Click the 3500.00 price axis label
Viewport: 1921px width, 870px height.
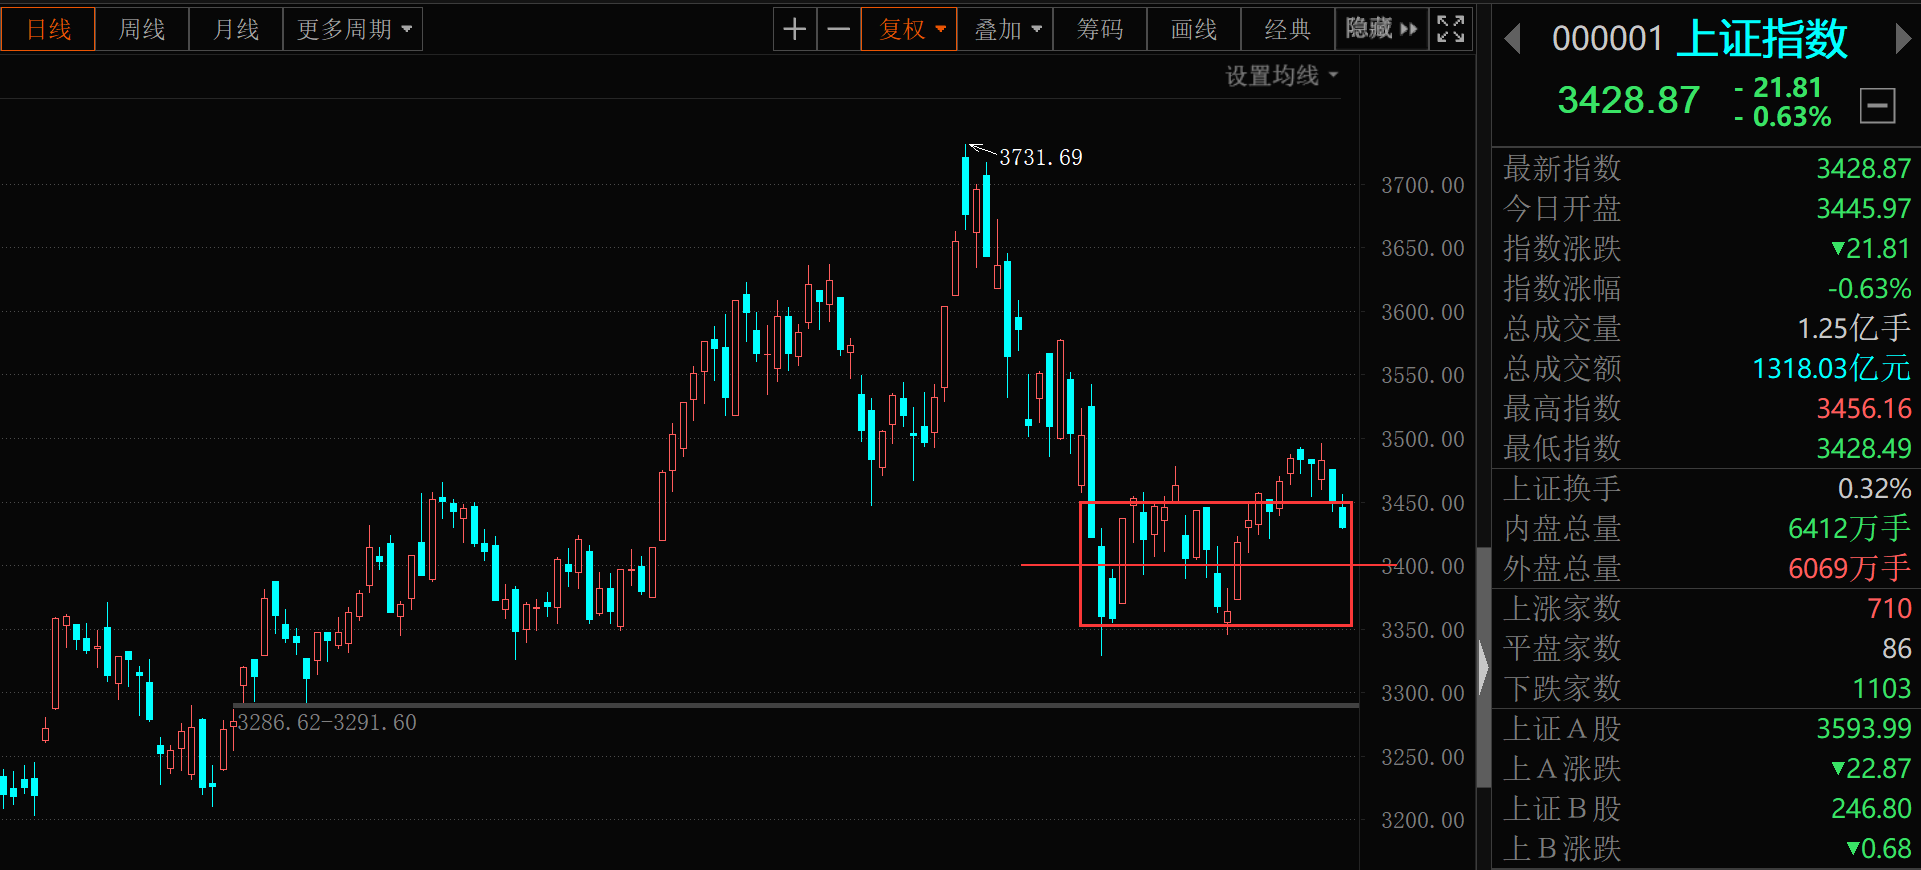click(1422, 439)
